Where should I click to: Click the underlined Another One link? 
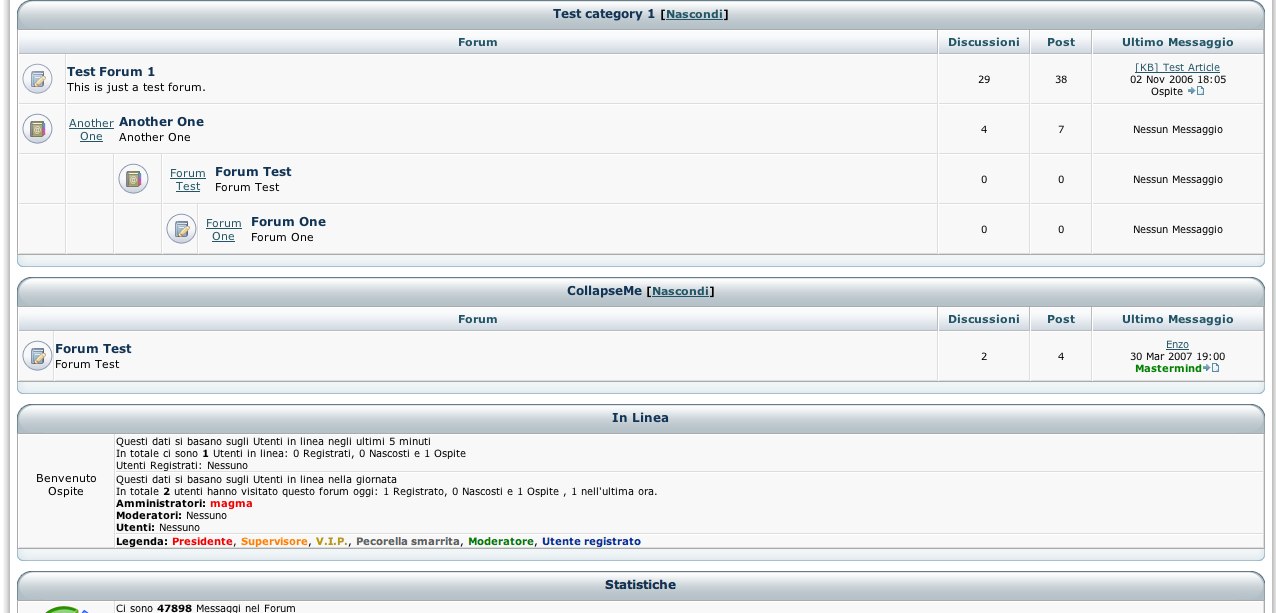coord(91,130)
